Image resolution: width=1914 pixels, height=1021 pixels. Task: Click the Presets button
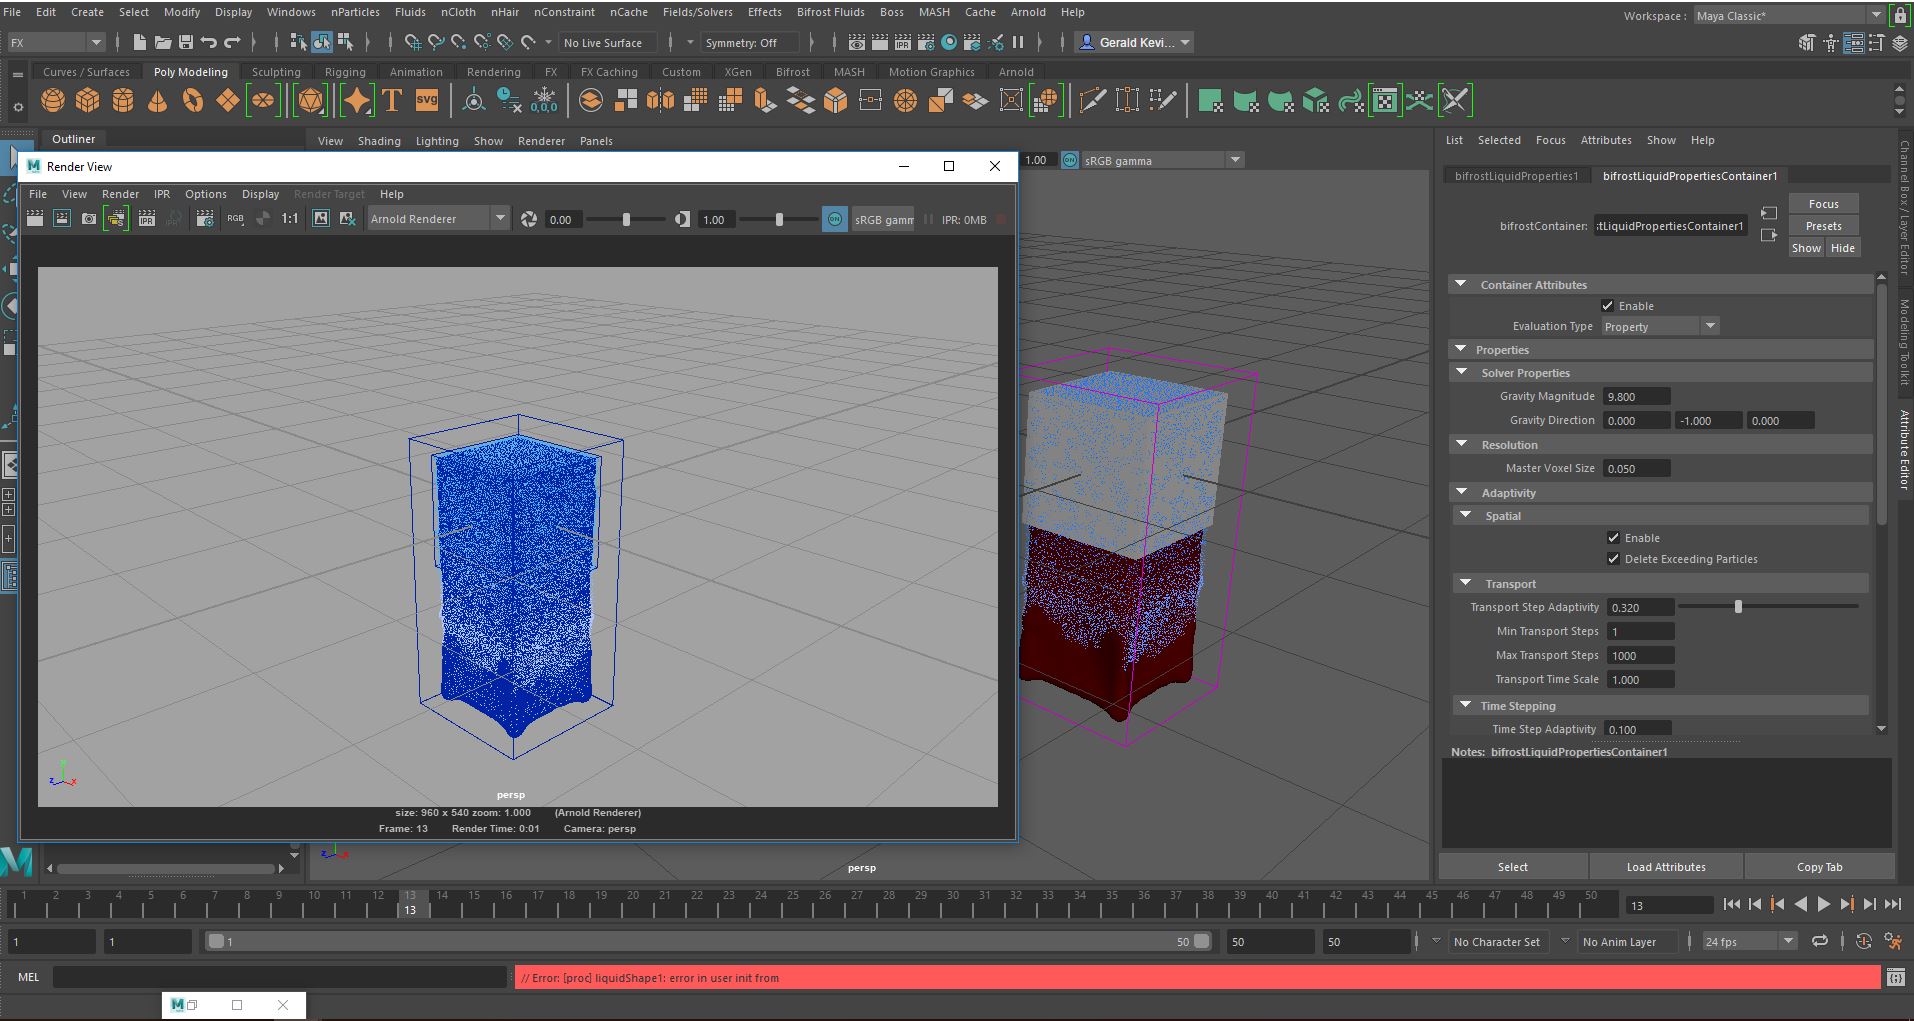tap(1823, 226)
